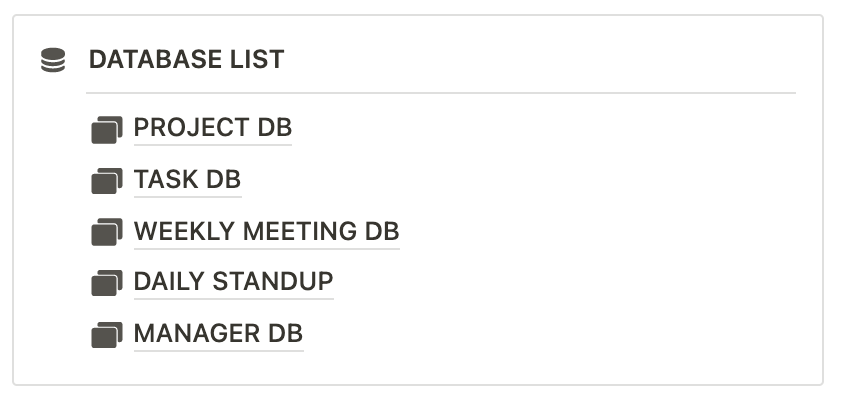Click the DAILY STANDUP page icon
The image size is (846, 402).
pyautogui.click(x=106, y=283)
